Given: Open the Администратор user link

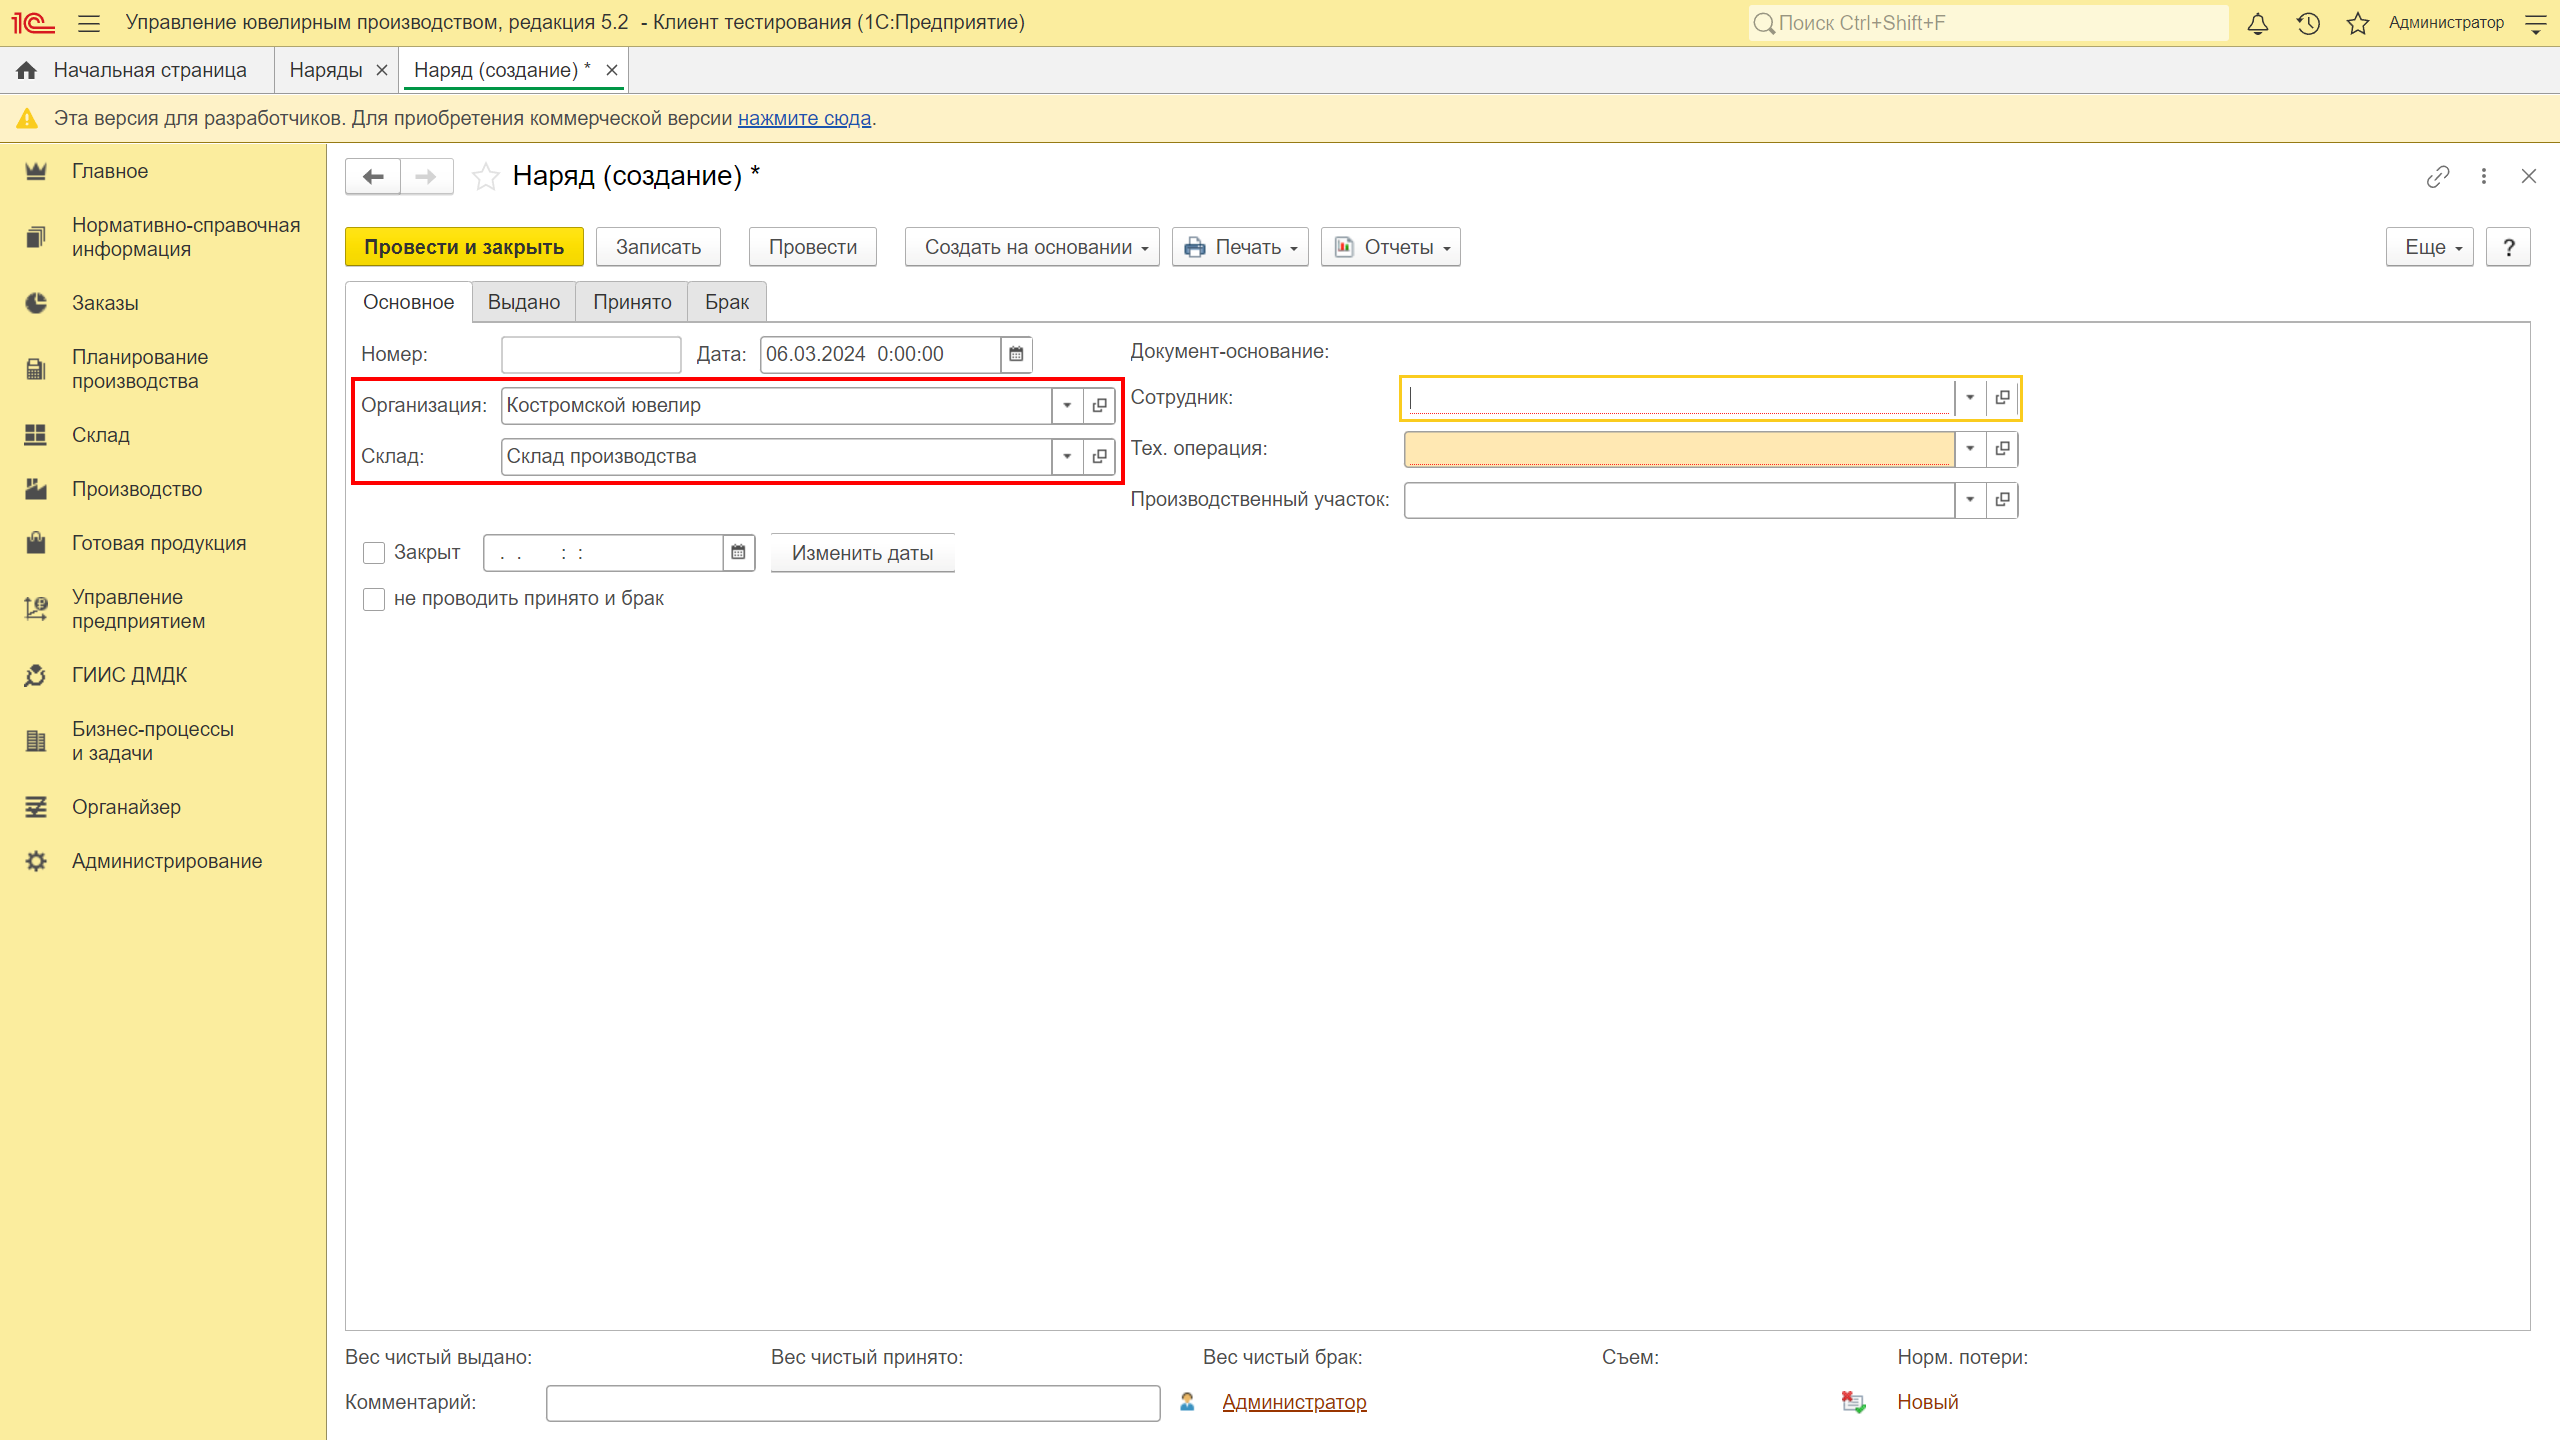Looking at the screenshot, I should (x=1294, y=1402).
